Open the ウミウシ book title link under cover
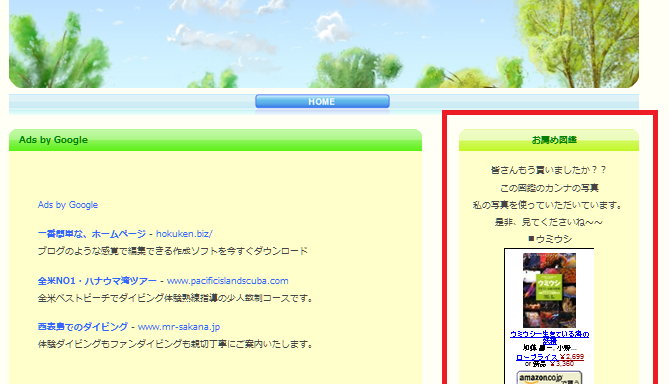 (x=550, y=337)
